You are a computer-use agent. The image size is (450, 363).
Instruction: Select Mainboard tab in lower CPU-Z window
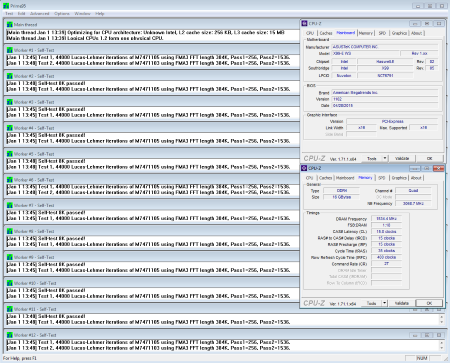pyautogui.click(x=345, y=178)
